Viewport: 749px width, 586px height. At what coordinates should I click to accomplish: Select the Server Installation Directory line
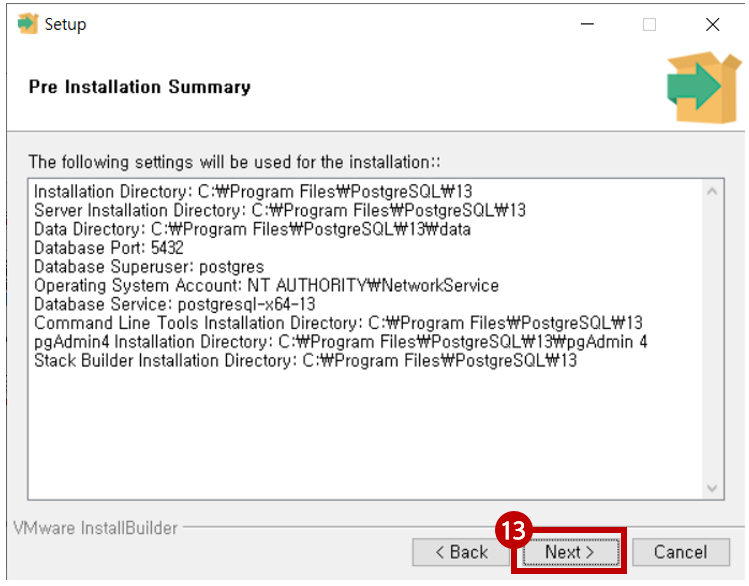279,210
